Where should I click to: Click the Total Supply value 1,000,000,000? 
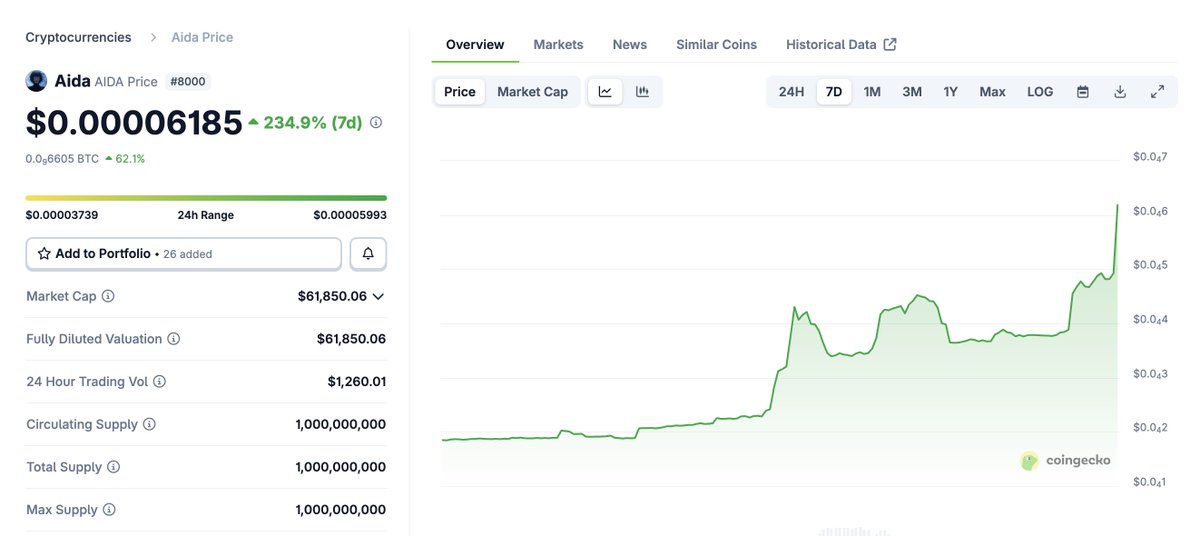click(x=340, y=467)
